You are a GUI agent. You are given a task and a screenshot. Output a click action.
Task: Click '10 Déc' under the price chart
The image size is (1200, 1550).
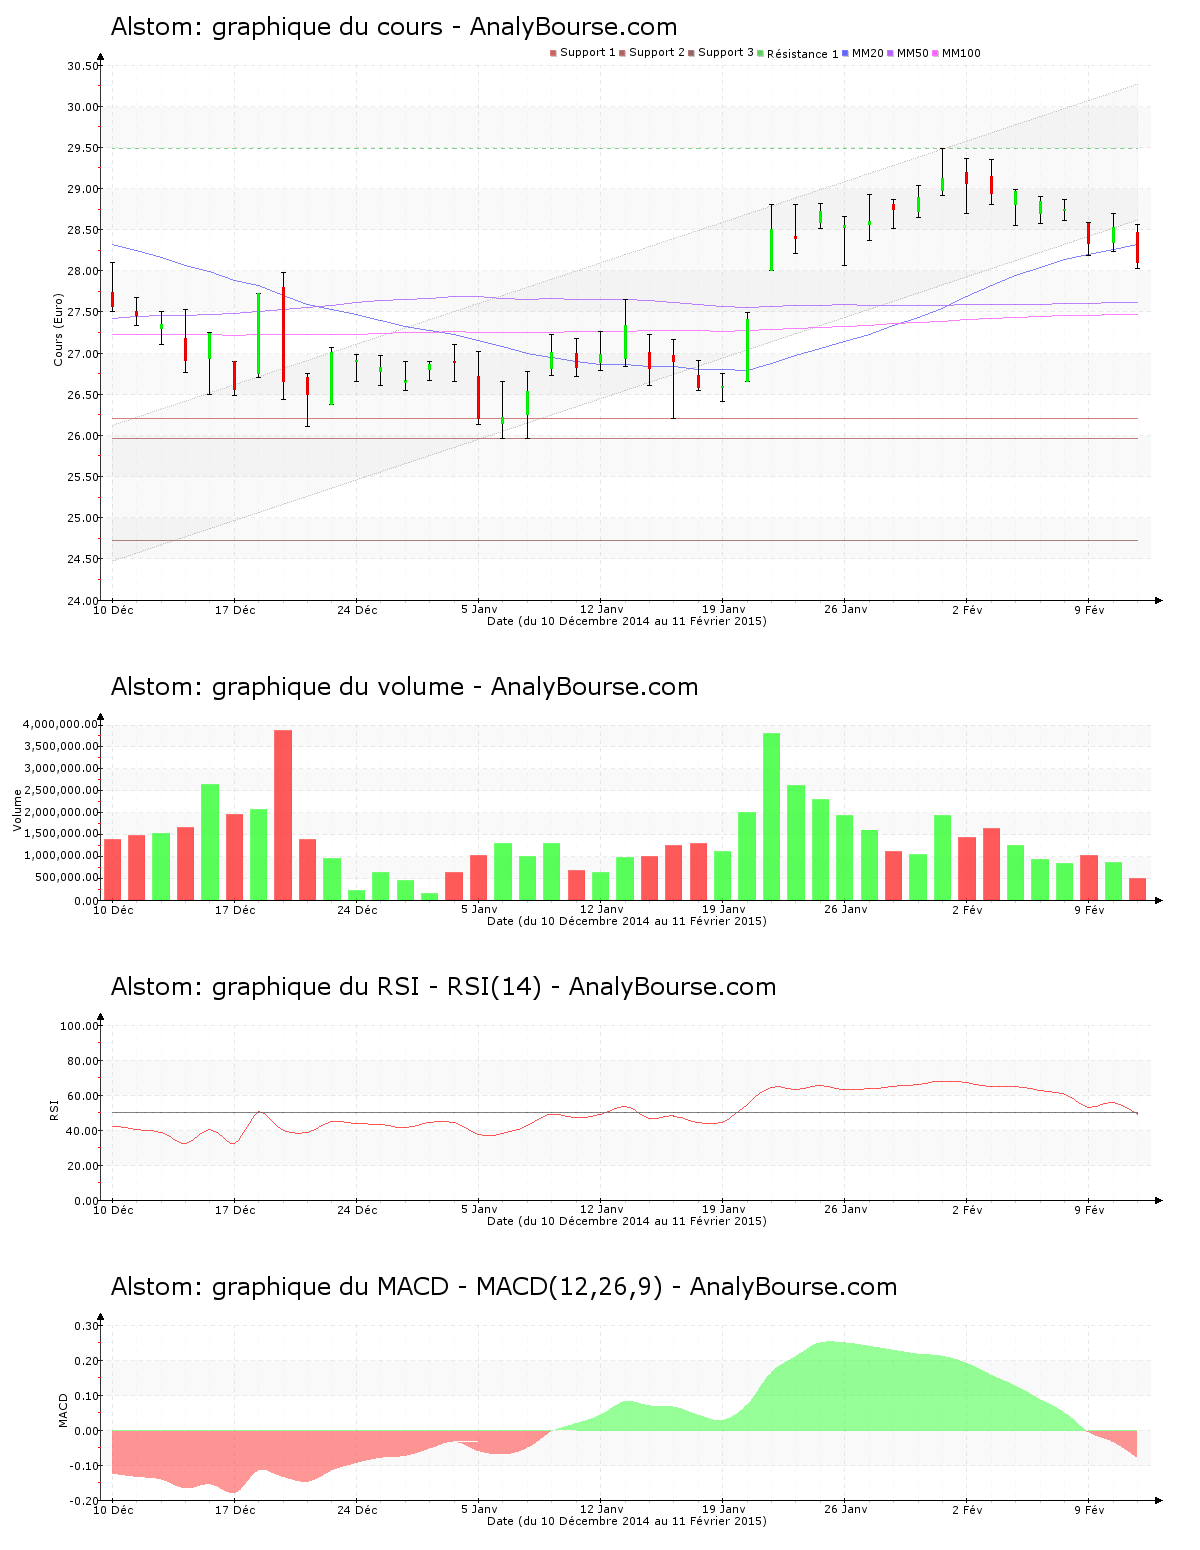pos(113,610)
